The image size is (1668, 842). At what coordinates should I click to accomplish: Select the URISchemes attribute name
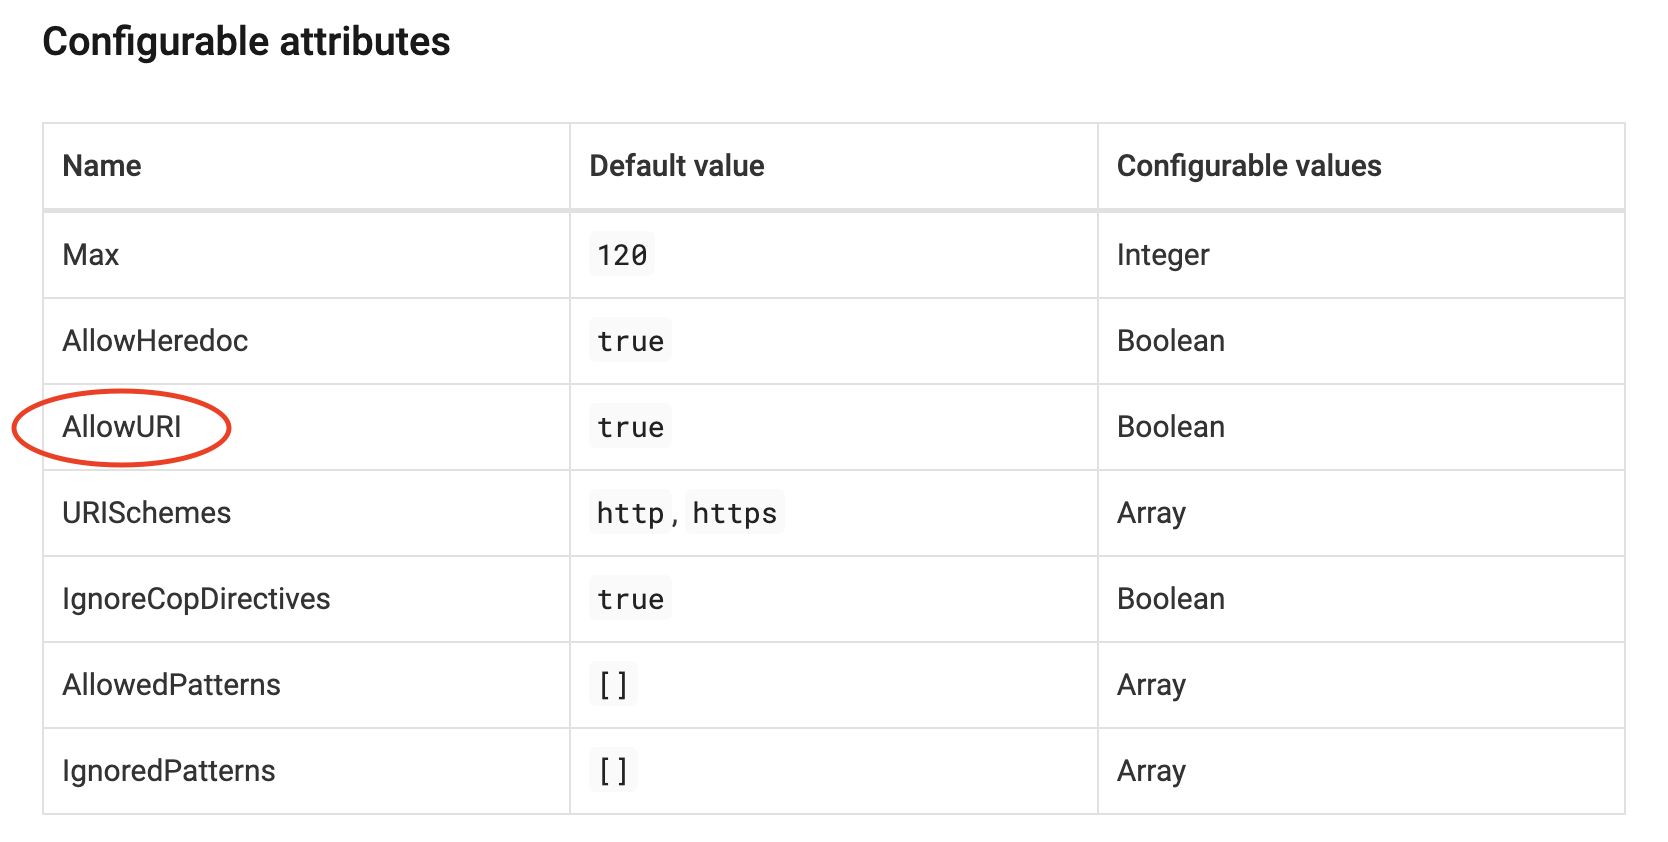click(147, 513)
